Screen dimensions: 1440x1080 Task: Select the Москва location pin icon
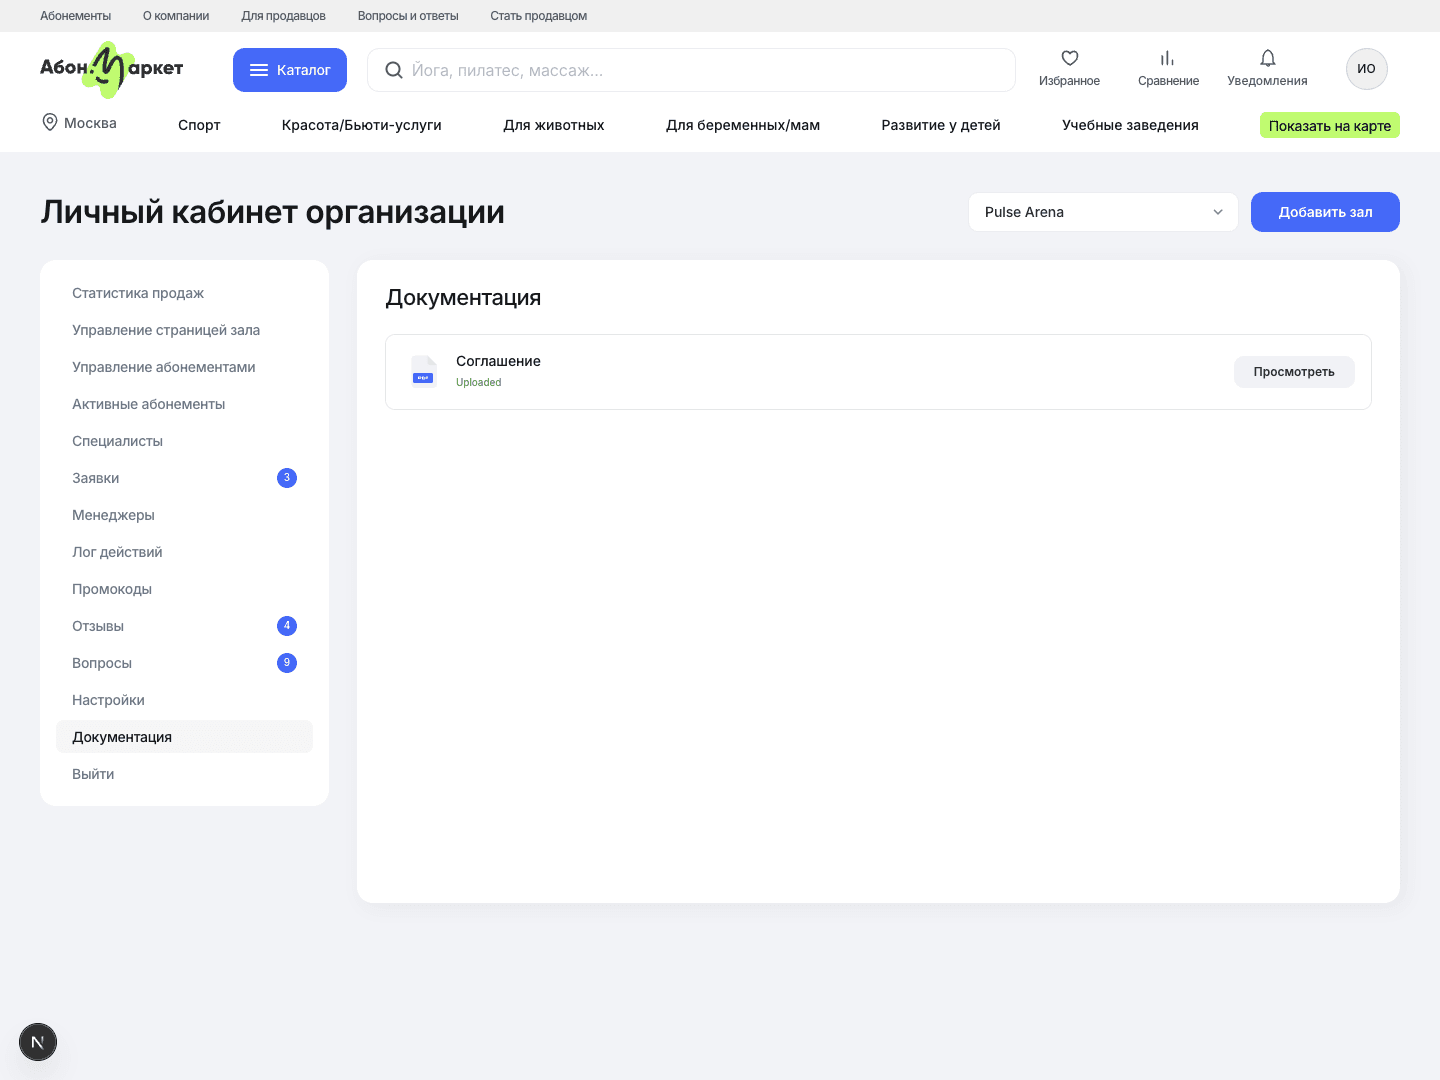tap(50, 122)
